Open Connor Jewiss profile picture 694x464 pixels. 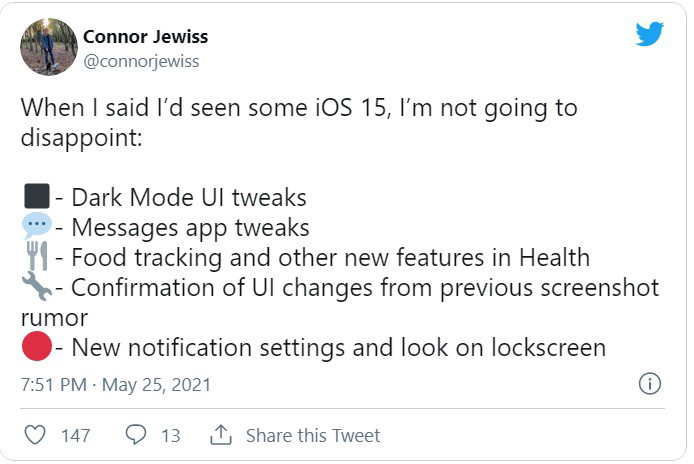tap(49, 47)
